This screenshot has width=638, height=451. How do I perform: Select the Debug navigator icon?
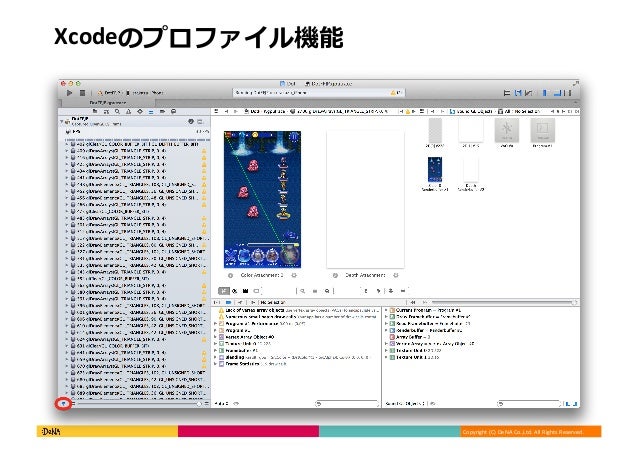click(x=151, y=111)
